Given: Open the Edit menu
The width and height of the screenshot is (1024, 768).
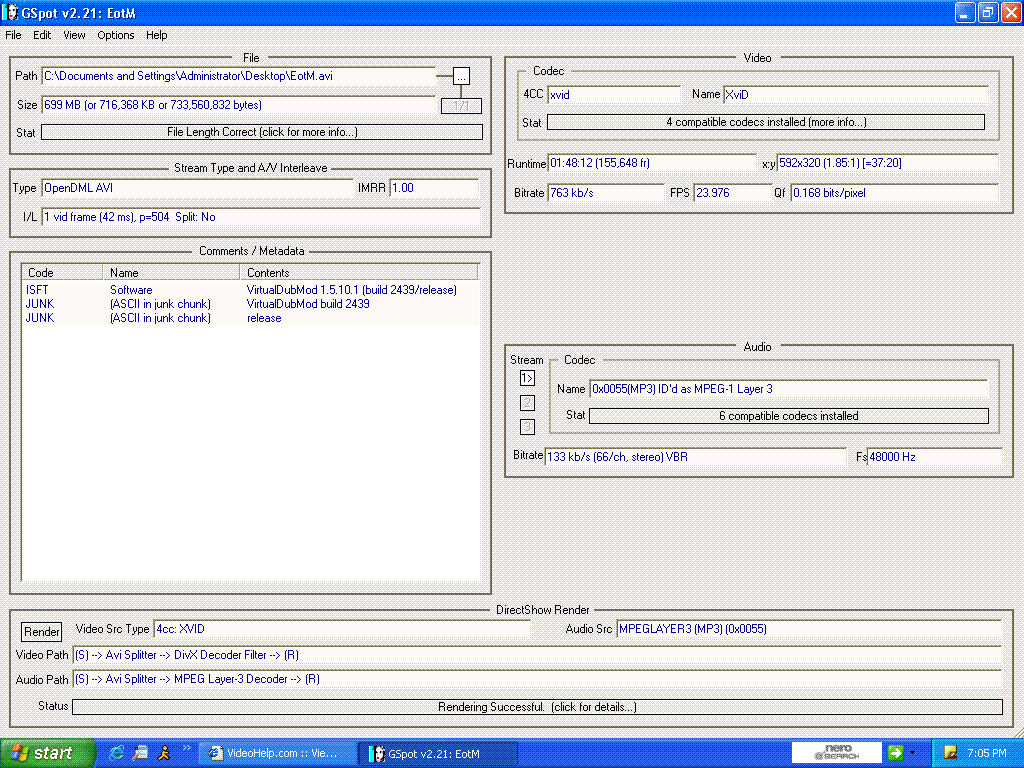Looking at the screenshot, I should pyautogui.click(x=42, y=35).
